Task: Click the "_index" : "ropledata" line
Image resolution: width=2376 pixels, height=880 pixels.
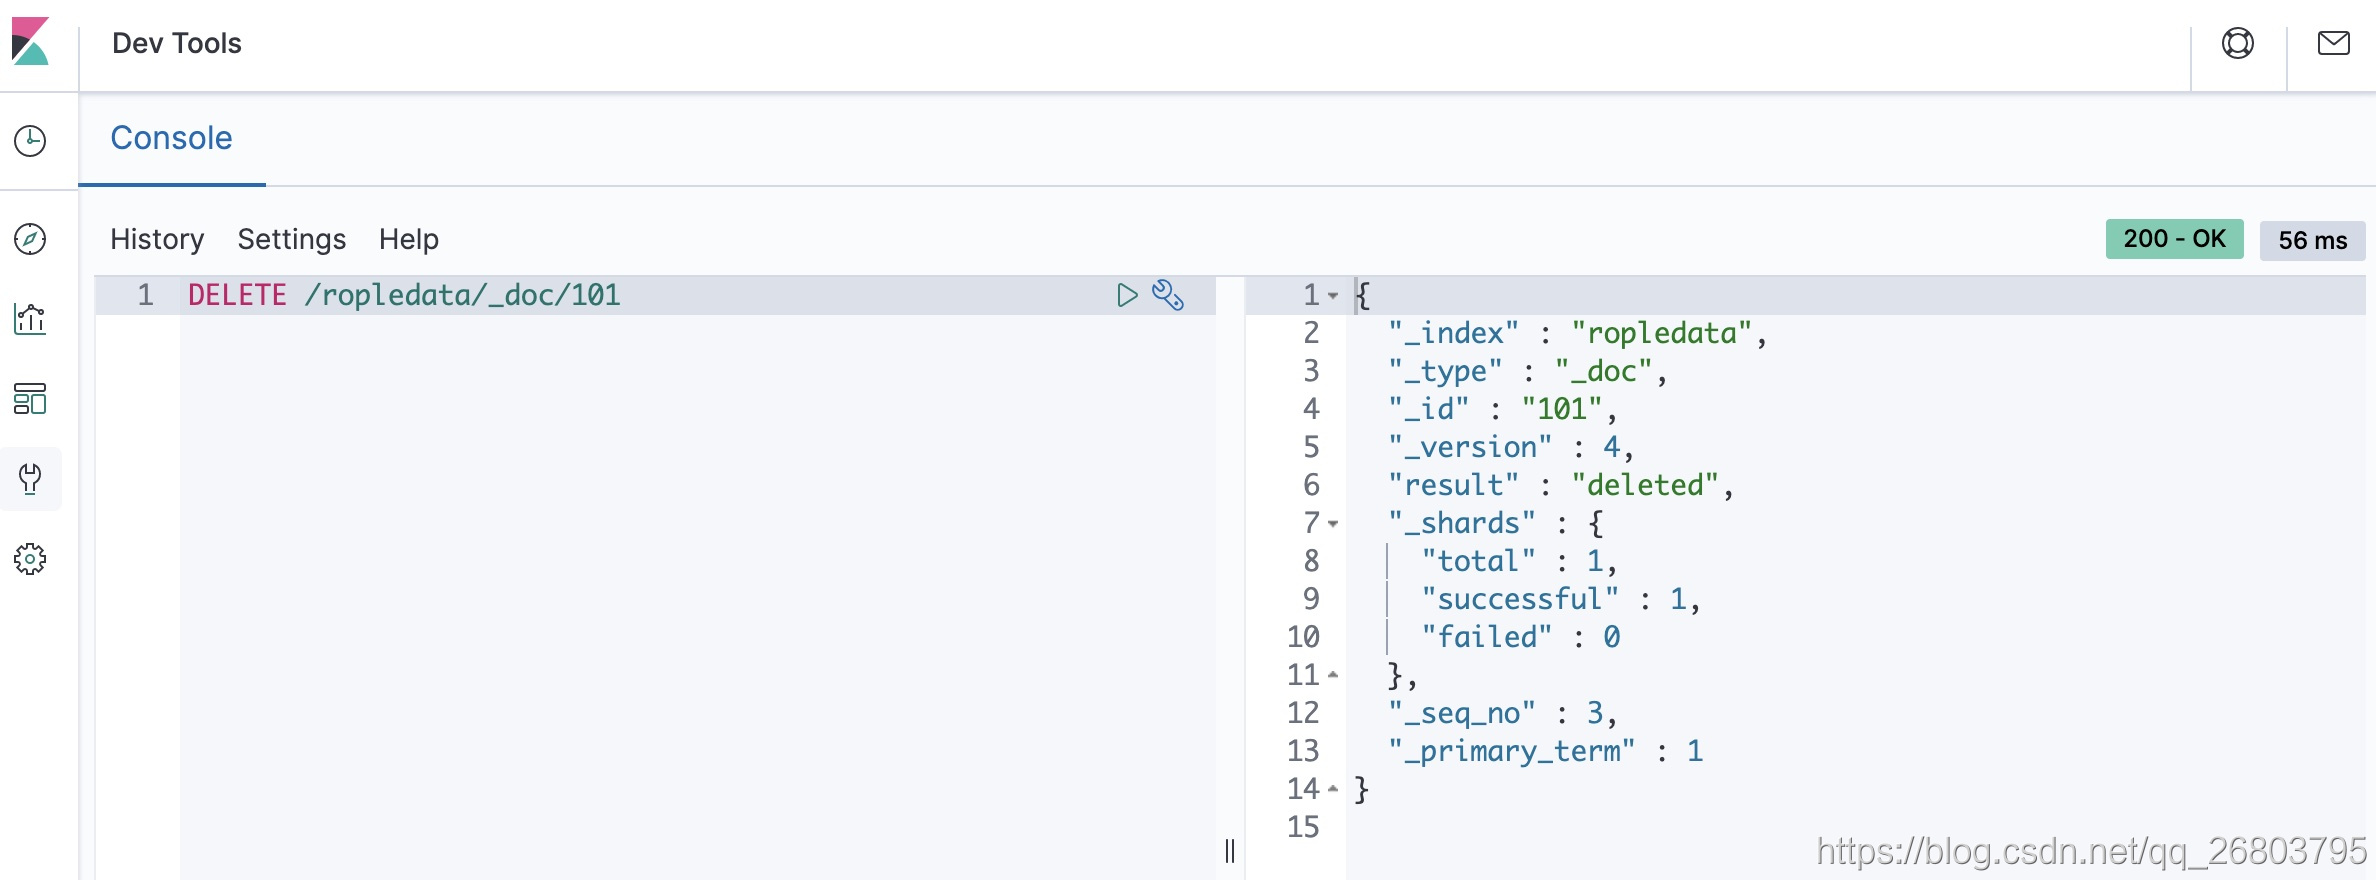Action: click(1577, 333)
